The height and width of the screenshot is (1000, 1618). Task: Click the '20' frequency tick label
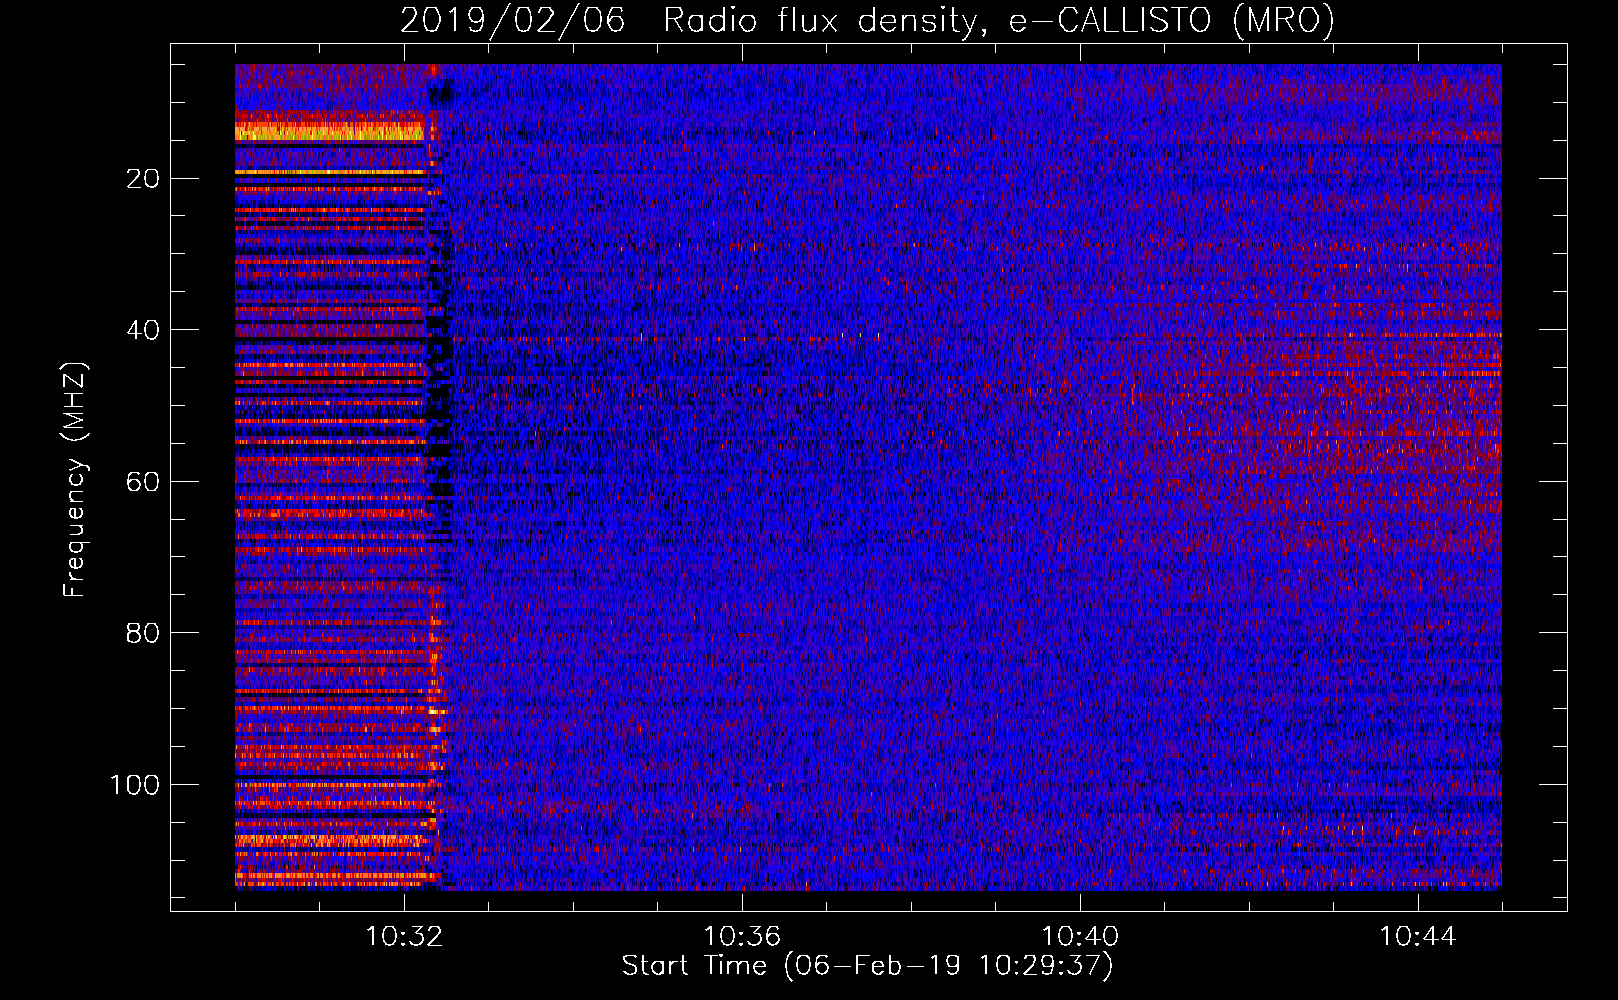click(x=143, y=179)
